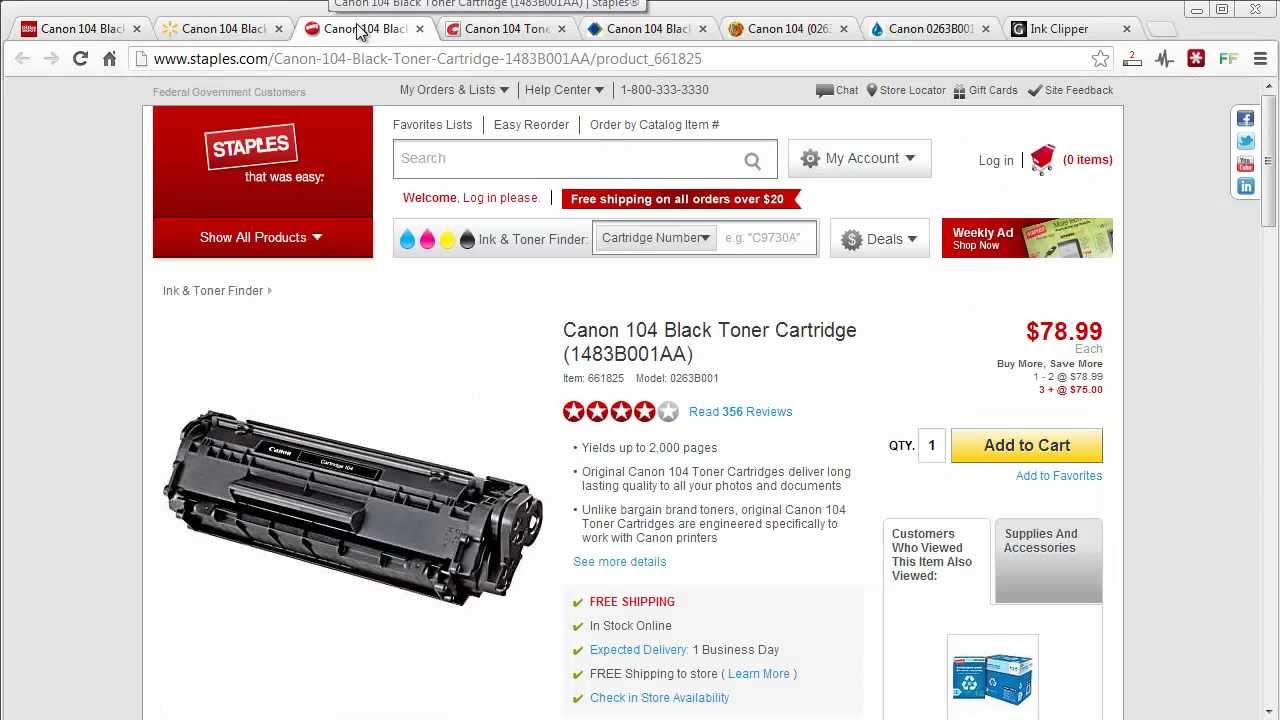Screen dimensions: 1280x720
Task: Open the Ink & Toner Finder breadcrumb
Action: 213,291
